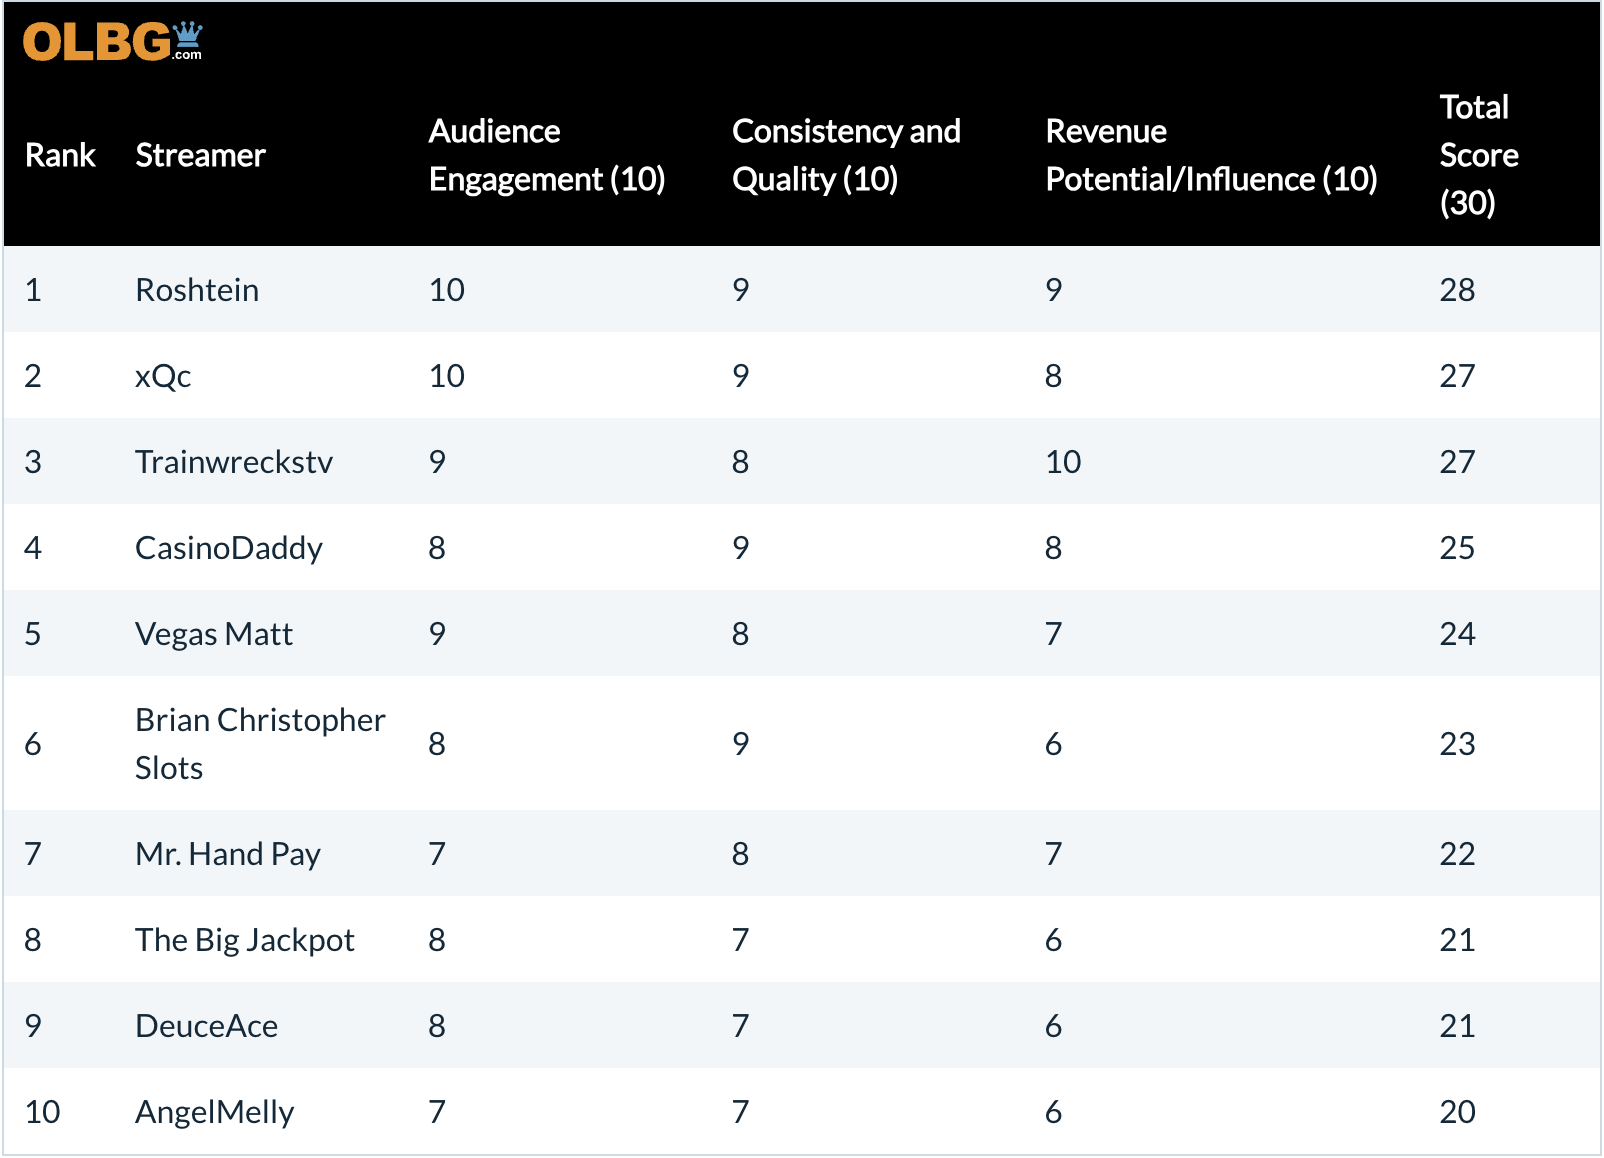Click the Revenue Potential/Influence column header
Viewport: 1604px width, 1158px height.
click(1211, 155)
